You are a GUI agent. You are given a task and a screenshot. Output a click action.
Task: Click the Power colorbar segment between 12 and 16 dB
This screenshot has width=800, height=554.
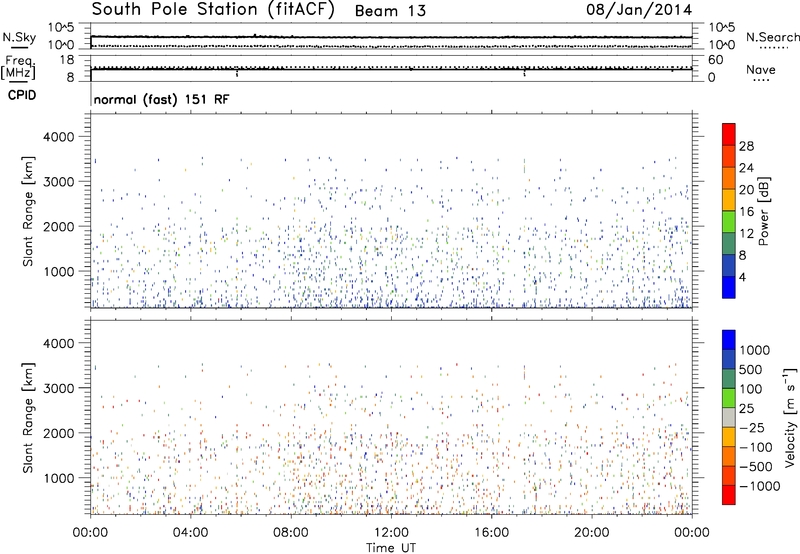coord(729,222)
